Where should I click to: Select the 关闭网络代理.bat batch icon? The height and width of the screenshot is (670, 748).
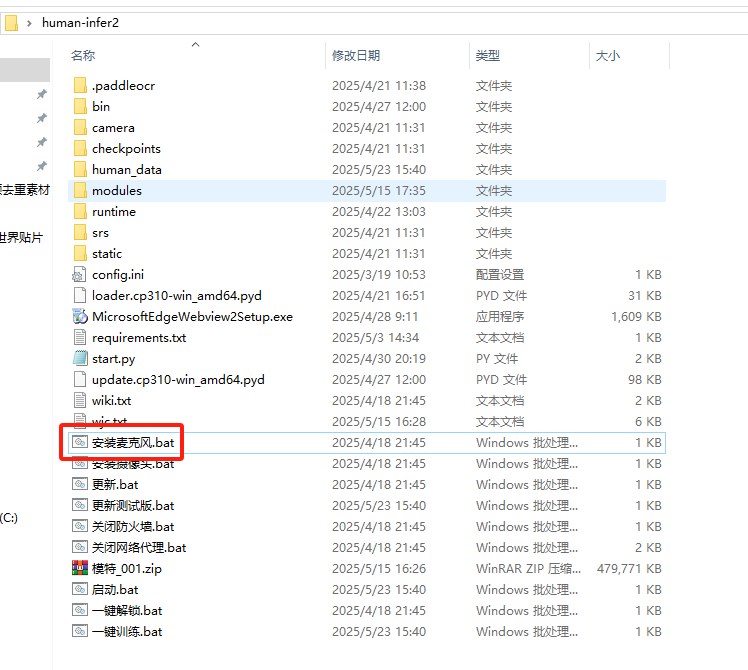(x=80, y=547)
